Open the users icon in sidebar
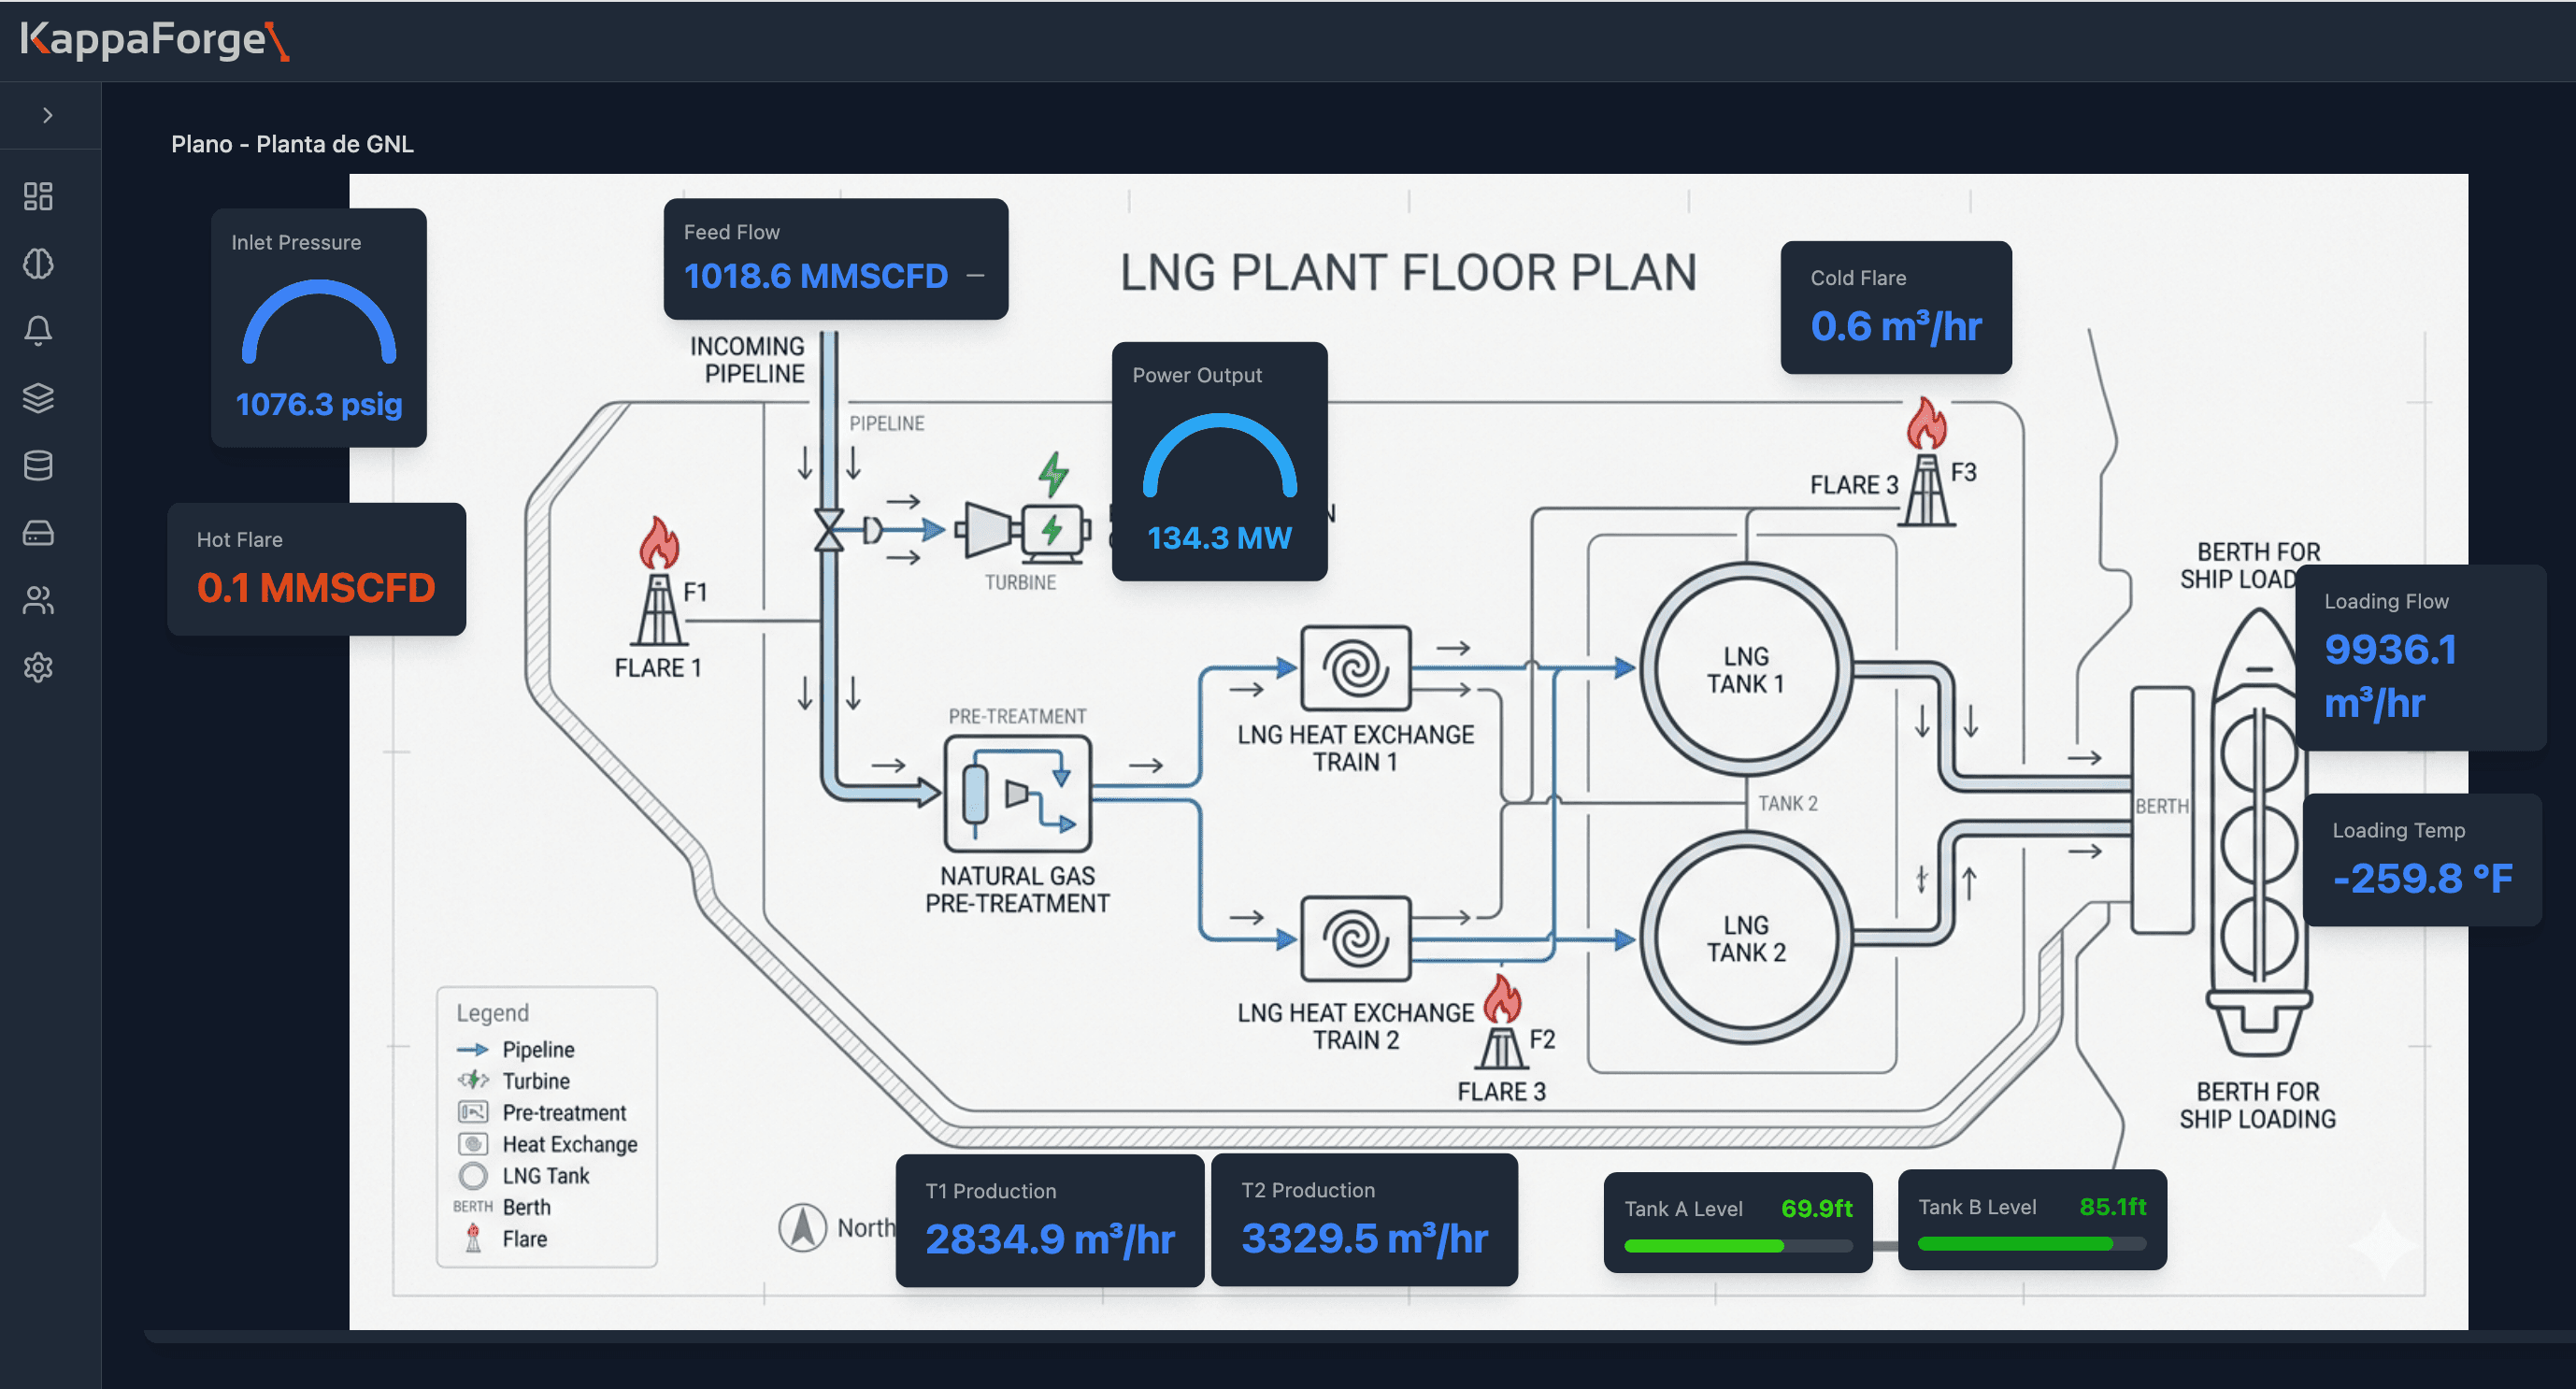This screenshot has height=1389, width=2576. click(x=38, y=600)
